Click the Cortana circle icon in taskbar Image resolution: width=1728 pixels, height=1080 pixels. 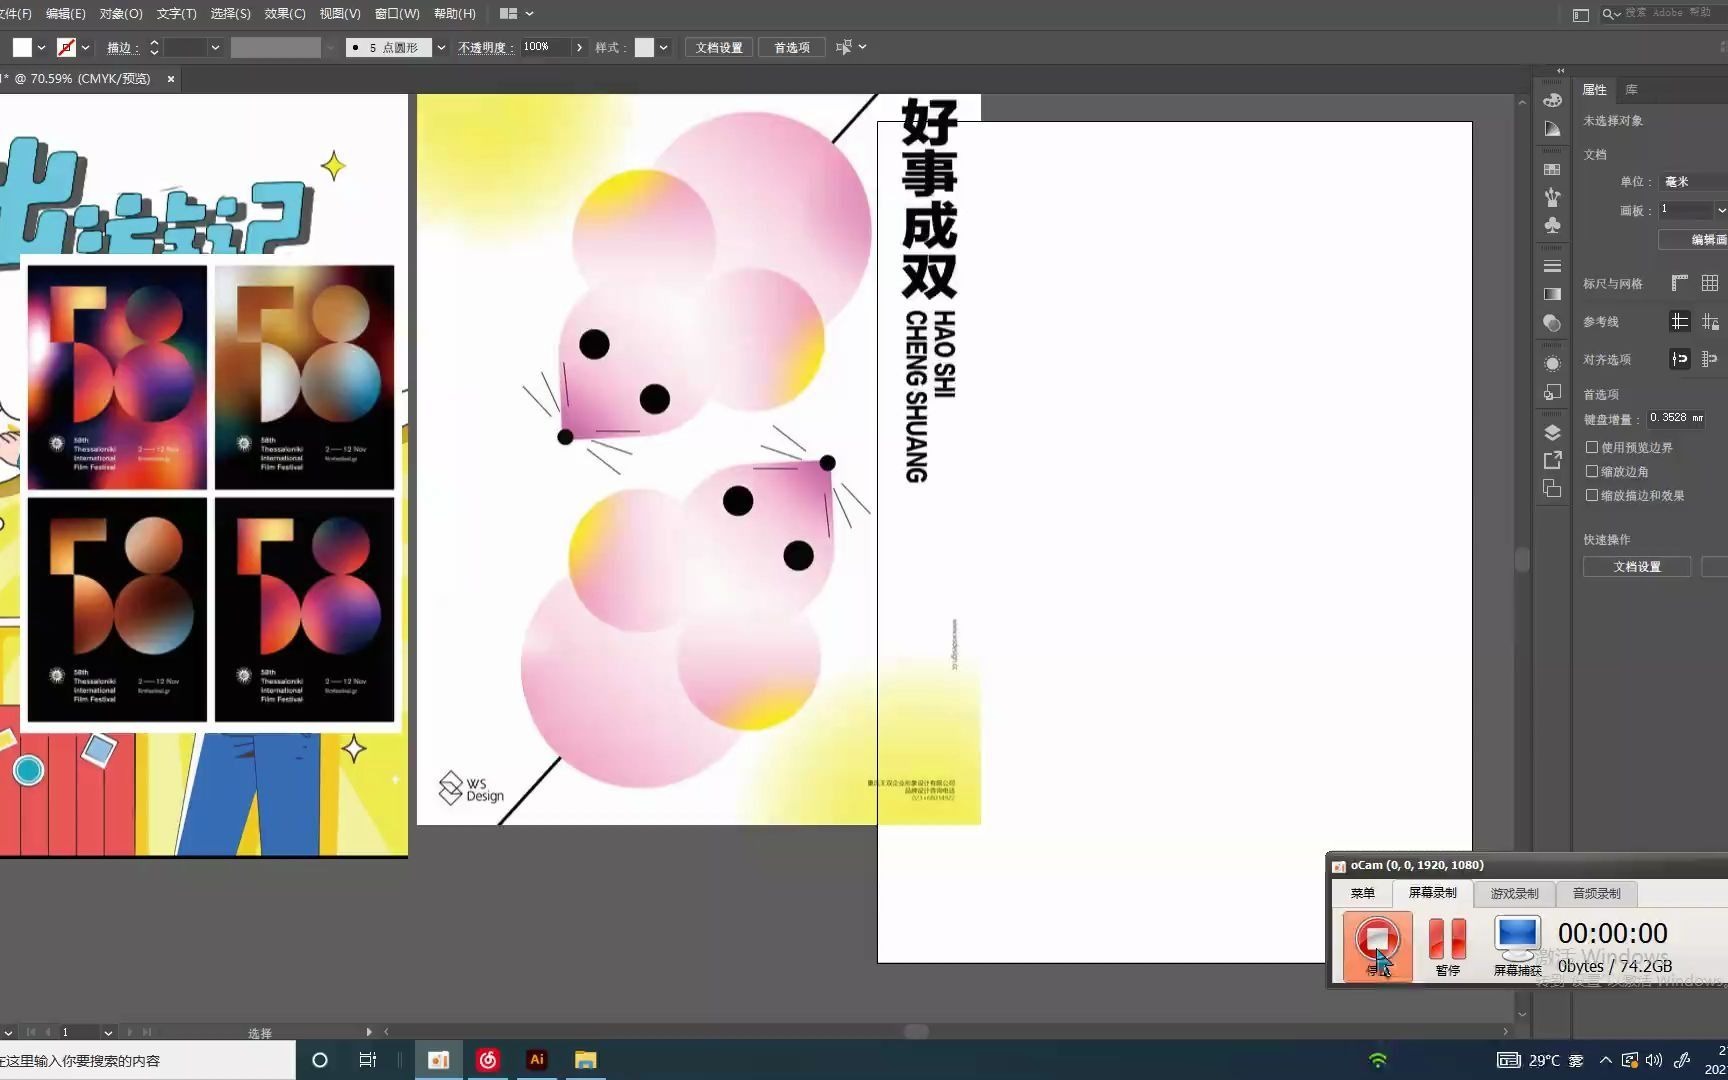point(320,1060)
